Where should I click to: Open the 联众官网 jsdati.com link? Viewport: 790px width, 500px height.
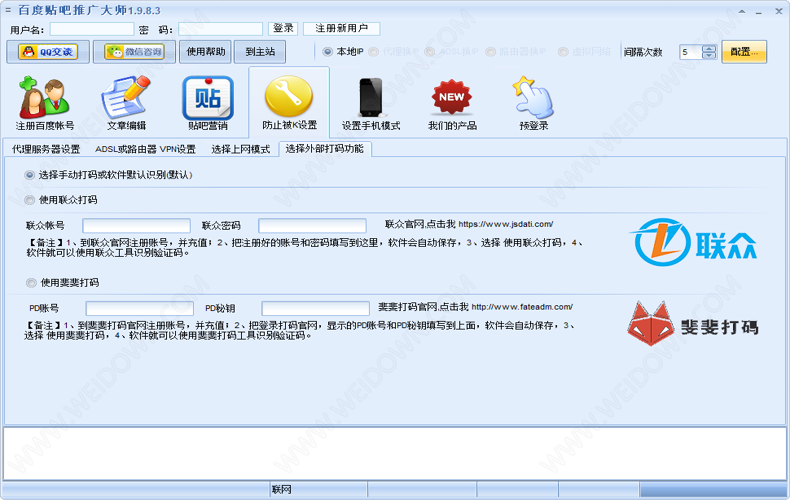[469, 224]
